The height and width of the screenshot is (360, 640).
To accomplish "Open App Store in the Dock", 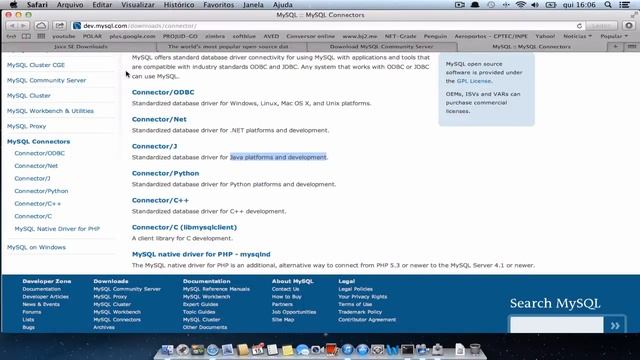I will tap(362, 350).
